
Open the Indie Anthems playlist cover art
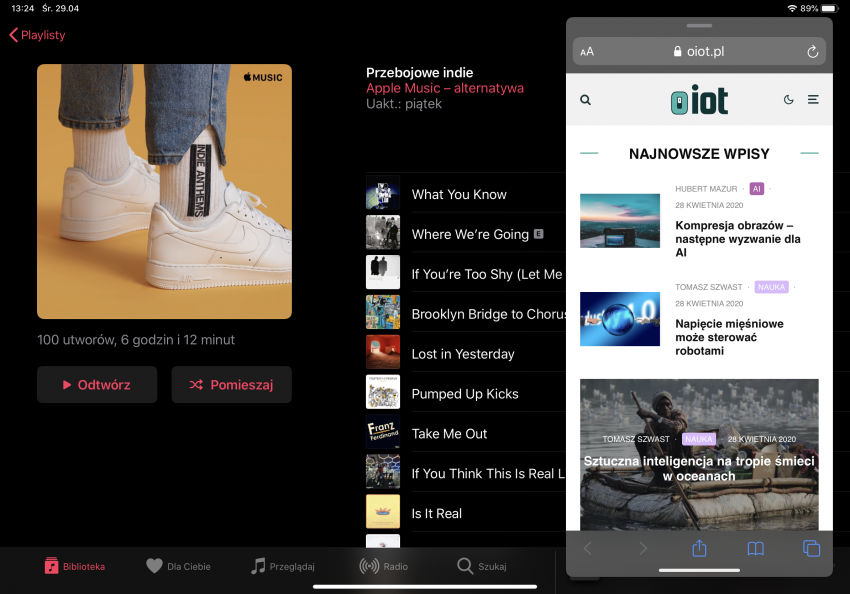[x=164, y=191]
